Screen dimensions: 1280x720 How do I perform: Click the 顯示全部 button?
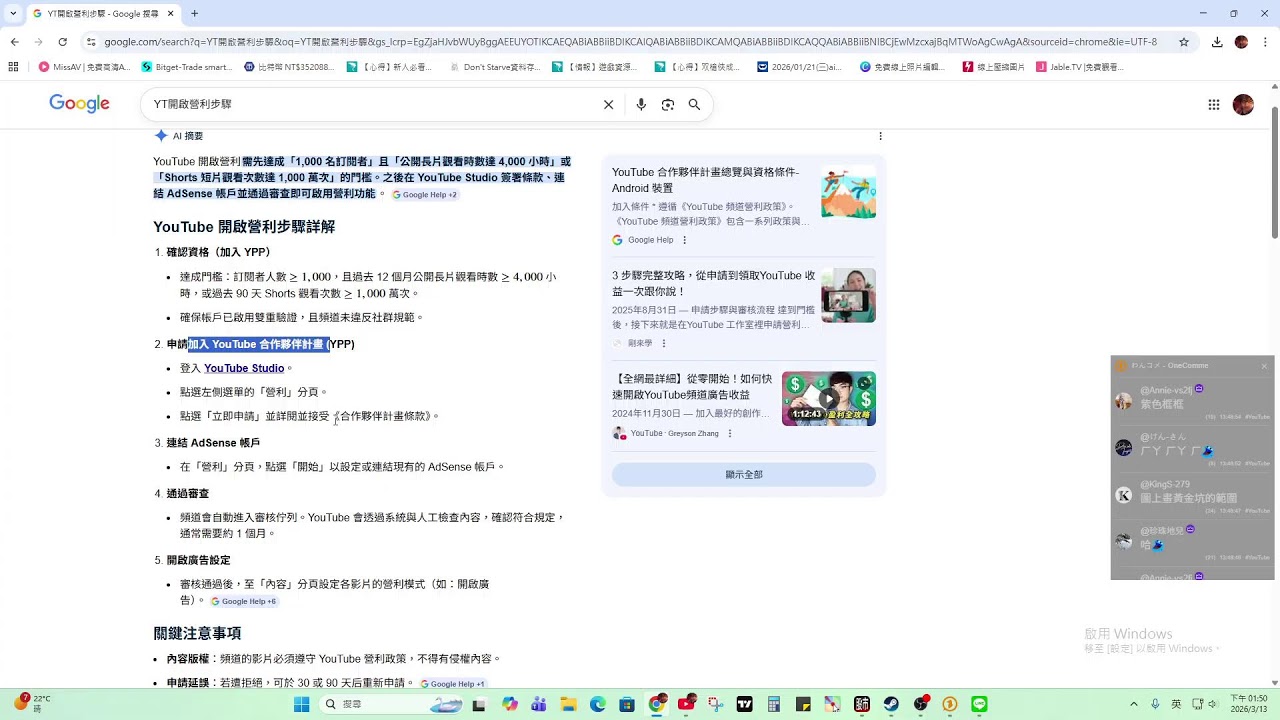(x=744, y=475)
